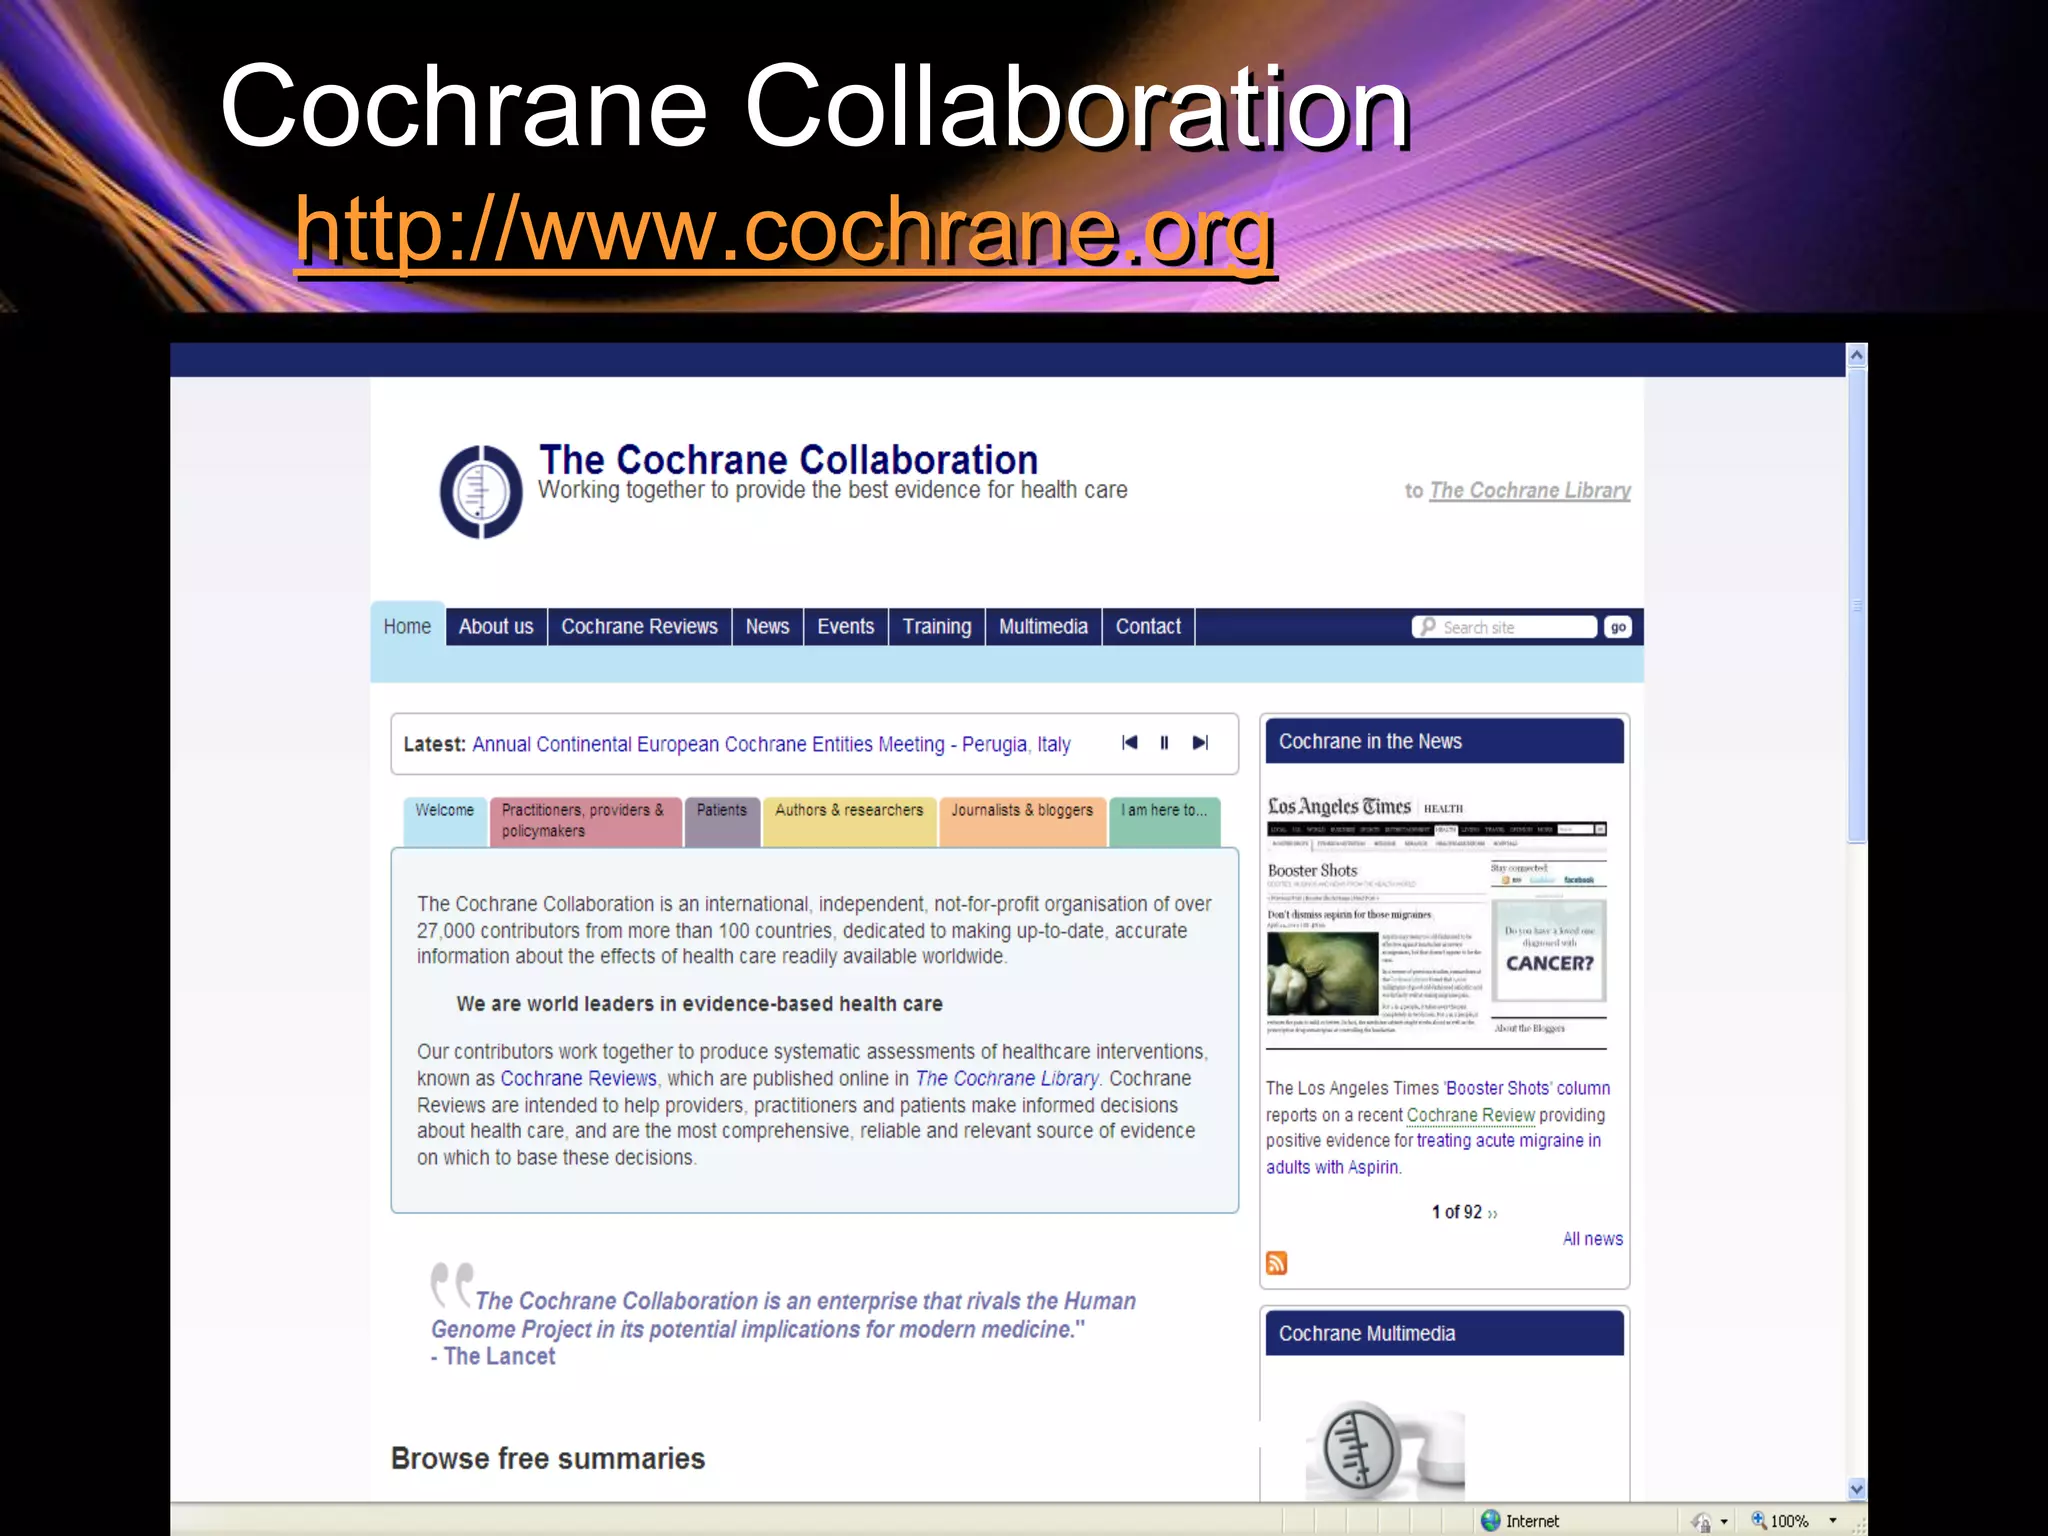2048x1536 pixels.
Task: Open the zoom level dropdown arrow
Action: (1833, 1520)
